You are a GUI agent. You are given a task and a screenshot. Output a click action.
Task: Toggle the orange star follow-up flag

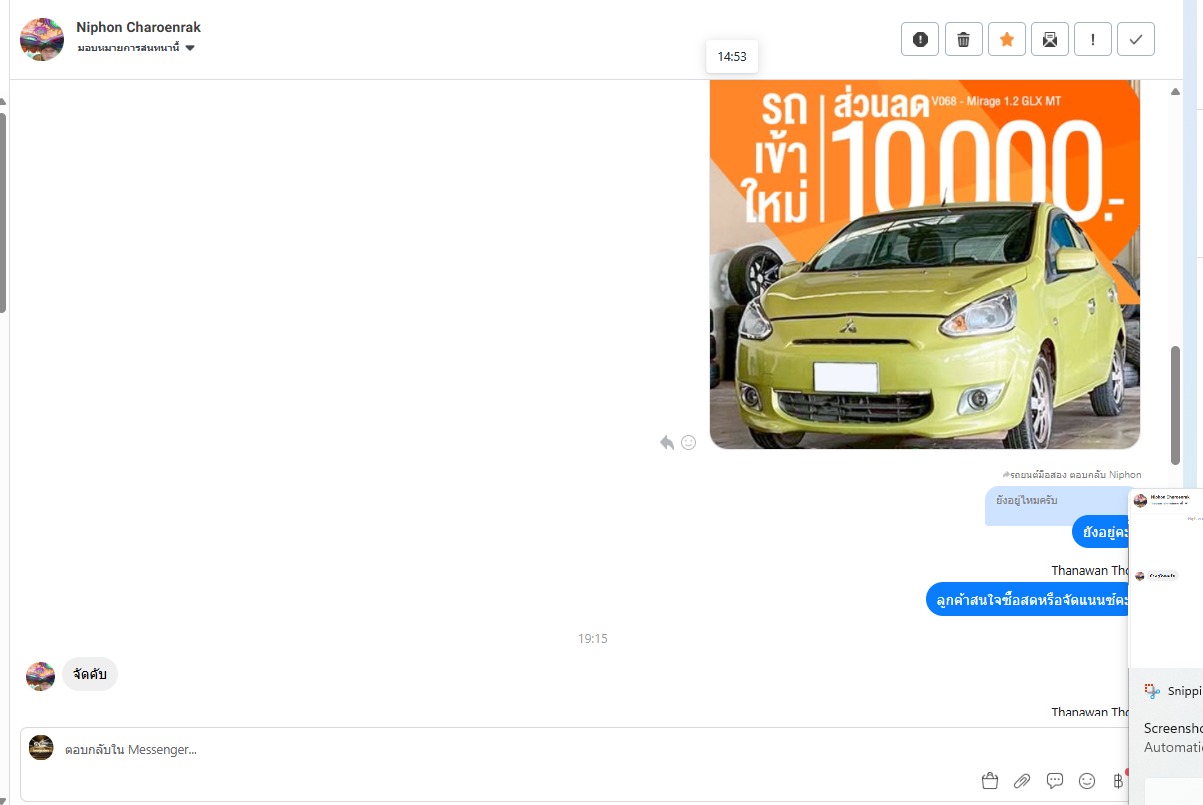coord(1006,39)
